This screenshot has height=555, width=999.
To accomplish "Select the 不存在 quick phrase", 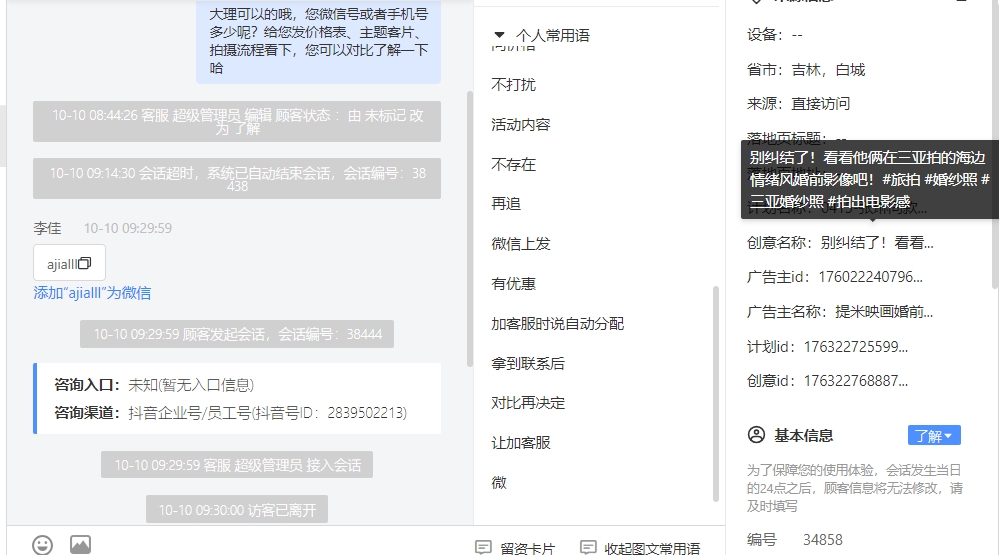I will tap(514, 164).
